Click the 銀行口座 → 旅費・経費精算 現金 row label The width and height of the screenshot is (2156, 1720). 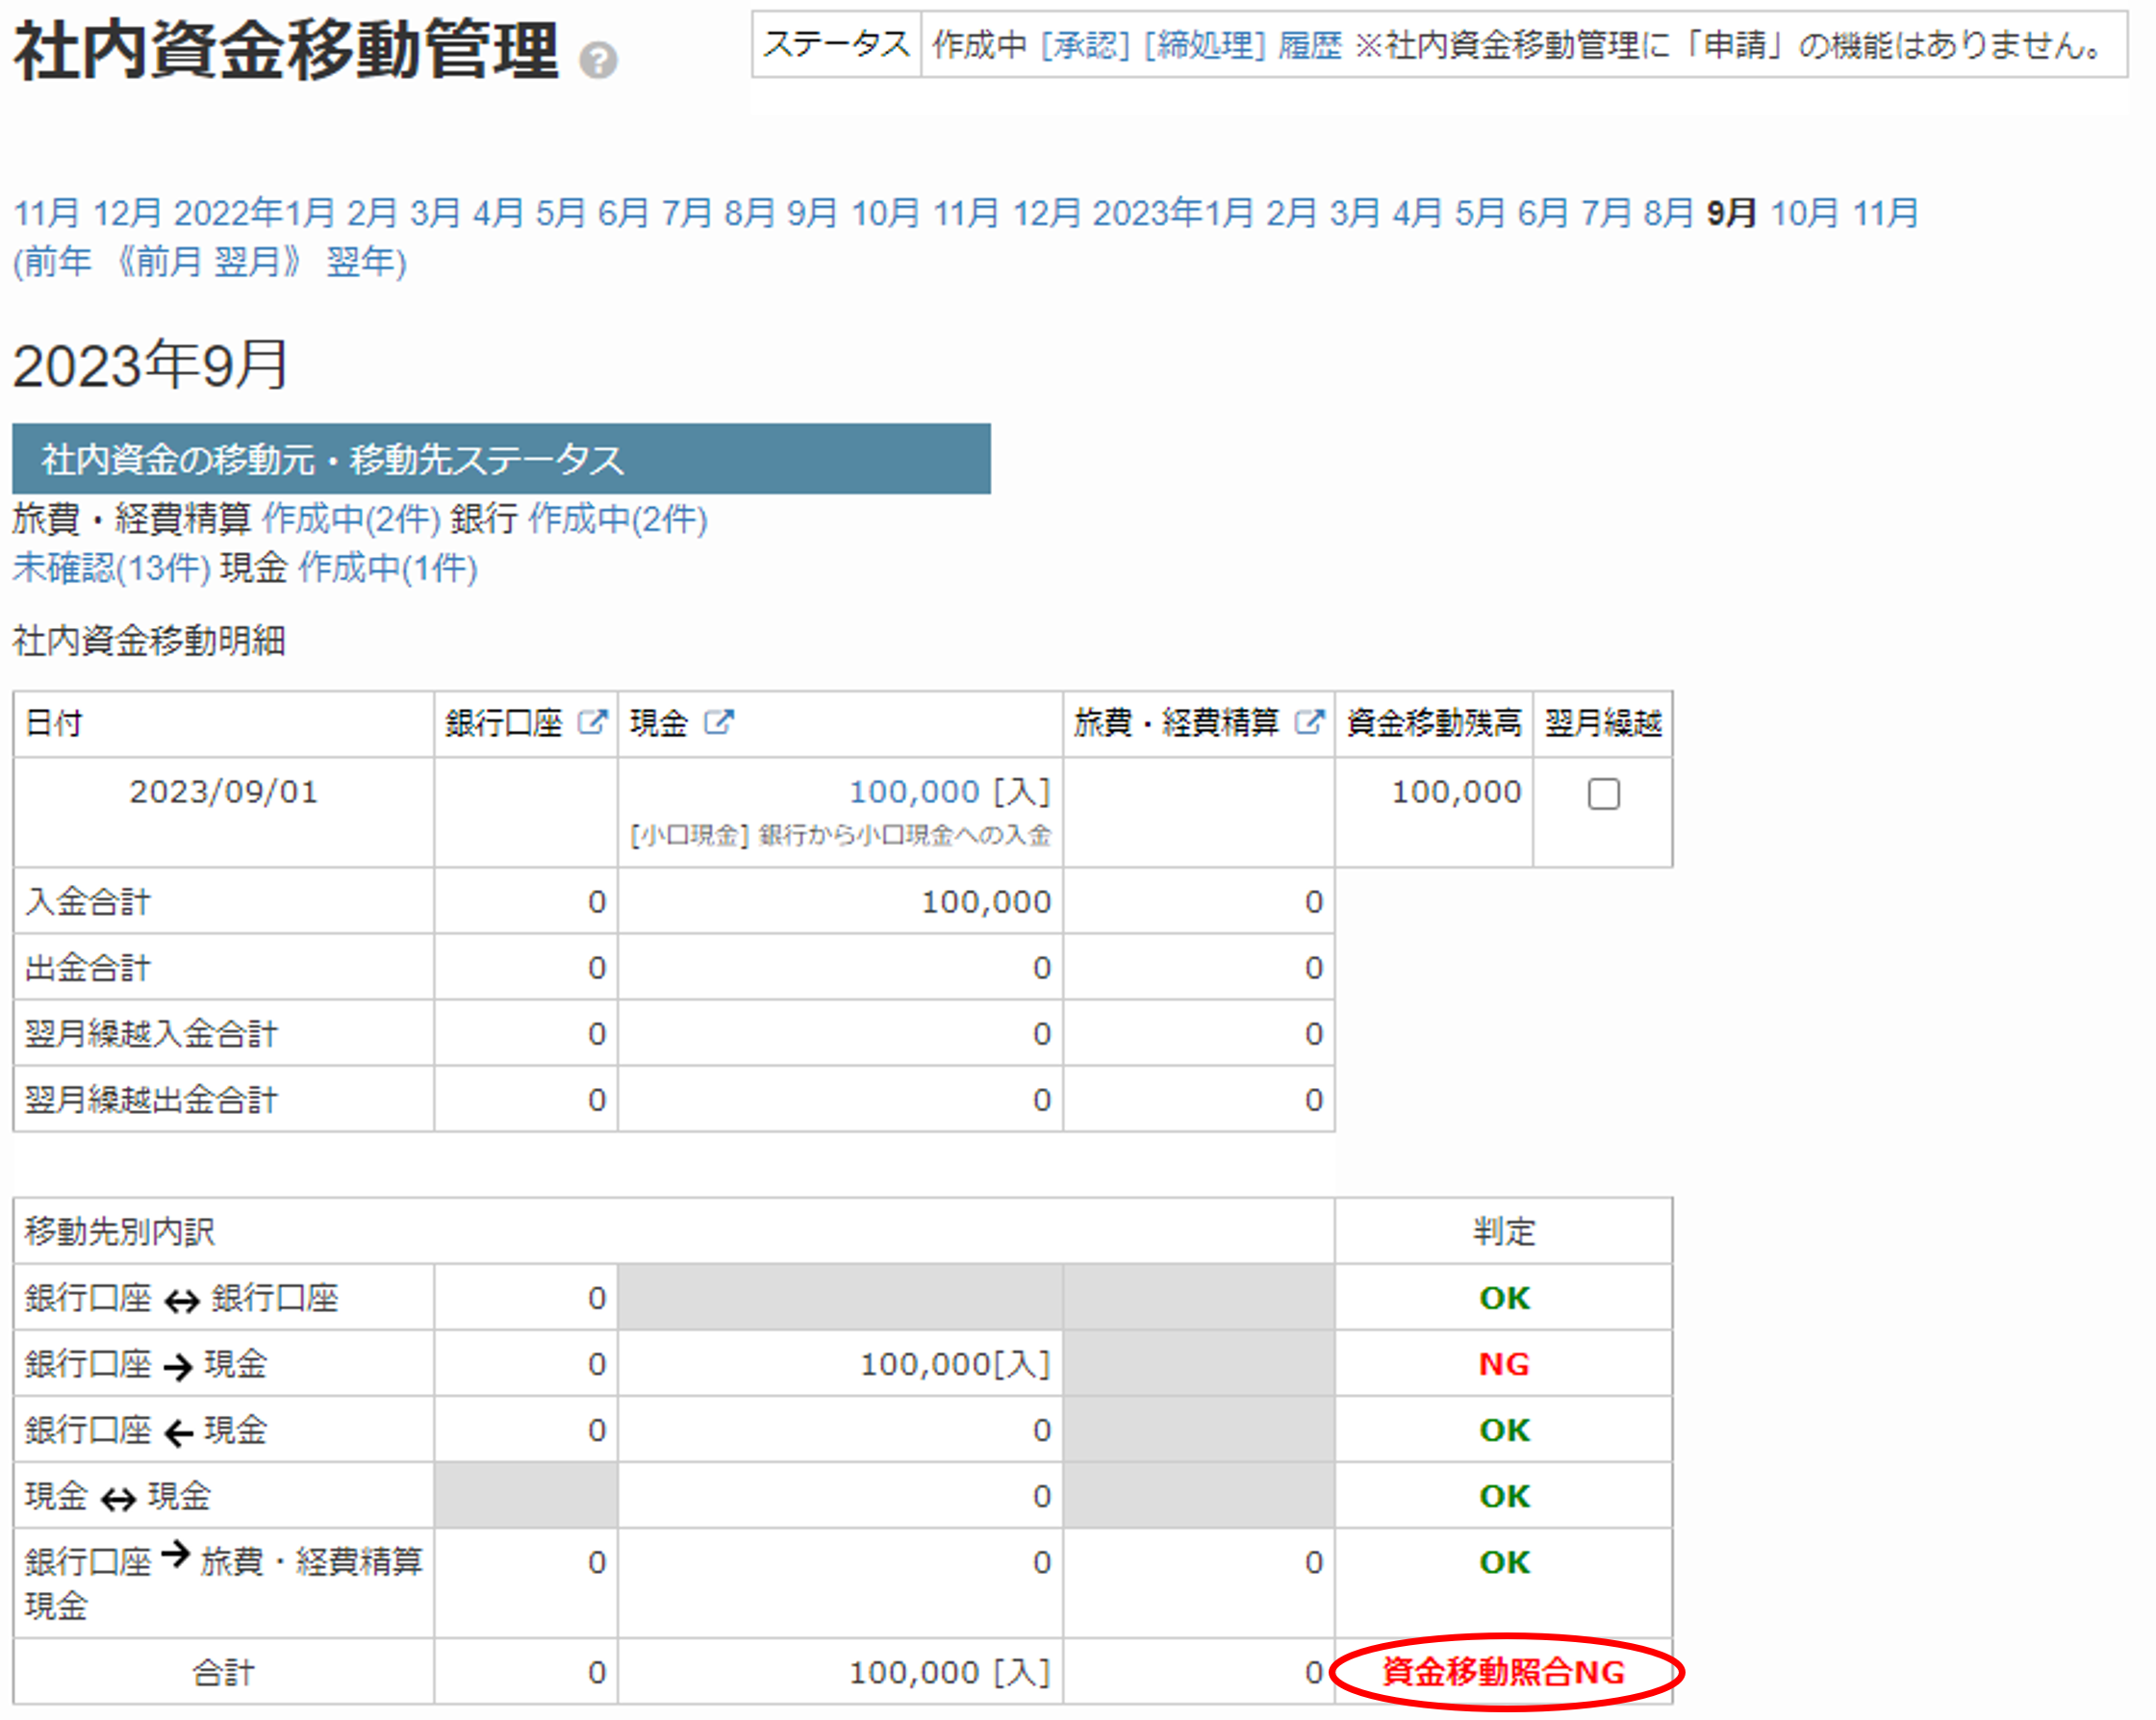tap(224, 1583)
